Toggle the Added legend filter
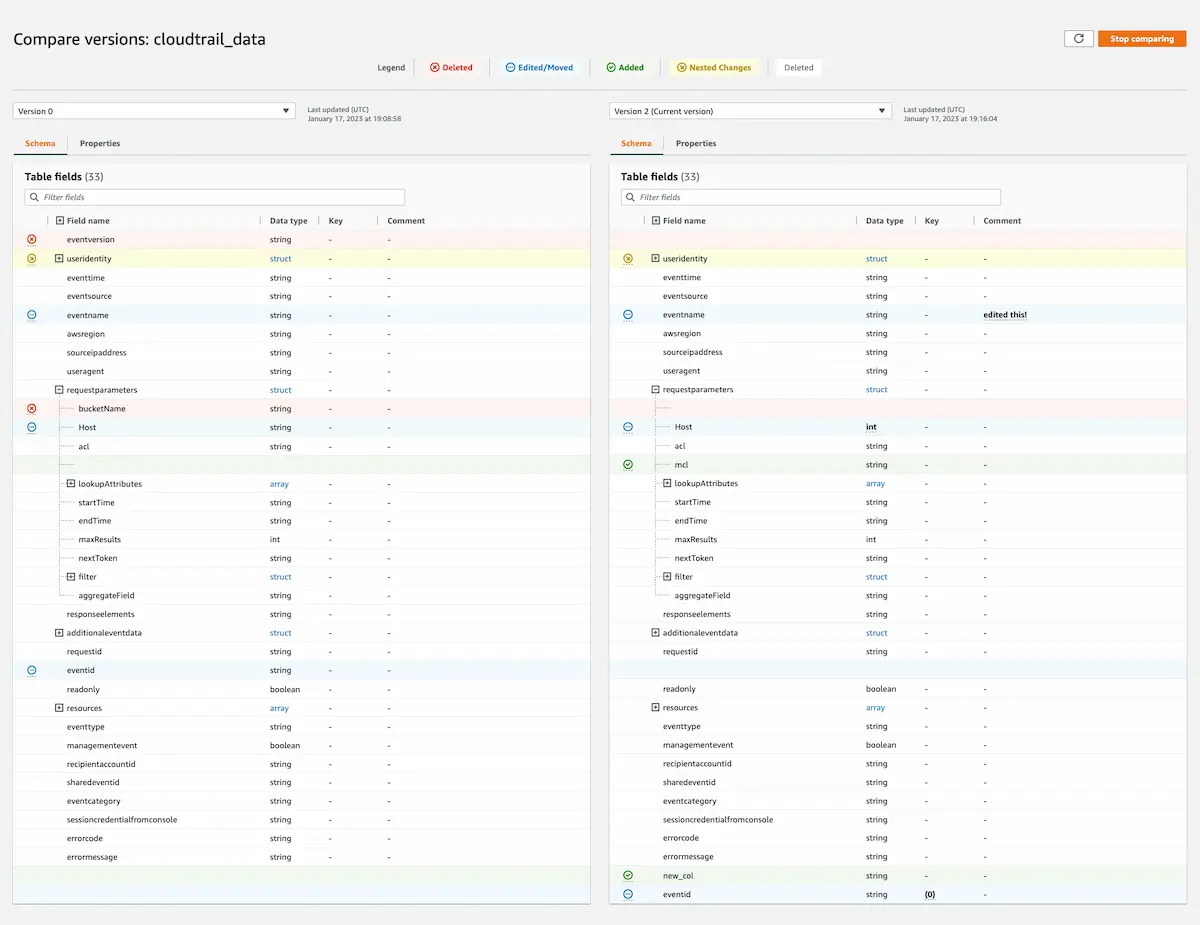Image resolution: width=1200 pixels, height=925 pixels. (x=625, y=67)
